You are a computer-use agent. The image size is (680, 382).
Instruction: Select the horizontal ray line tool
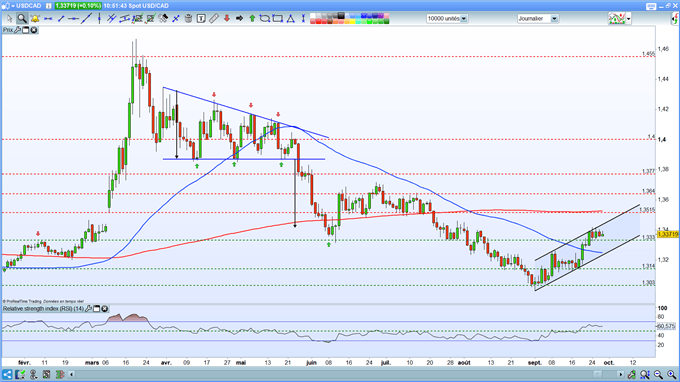74,19
